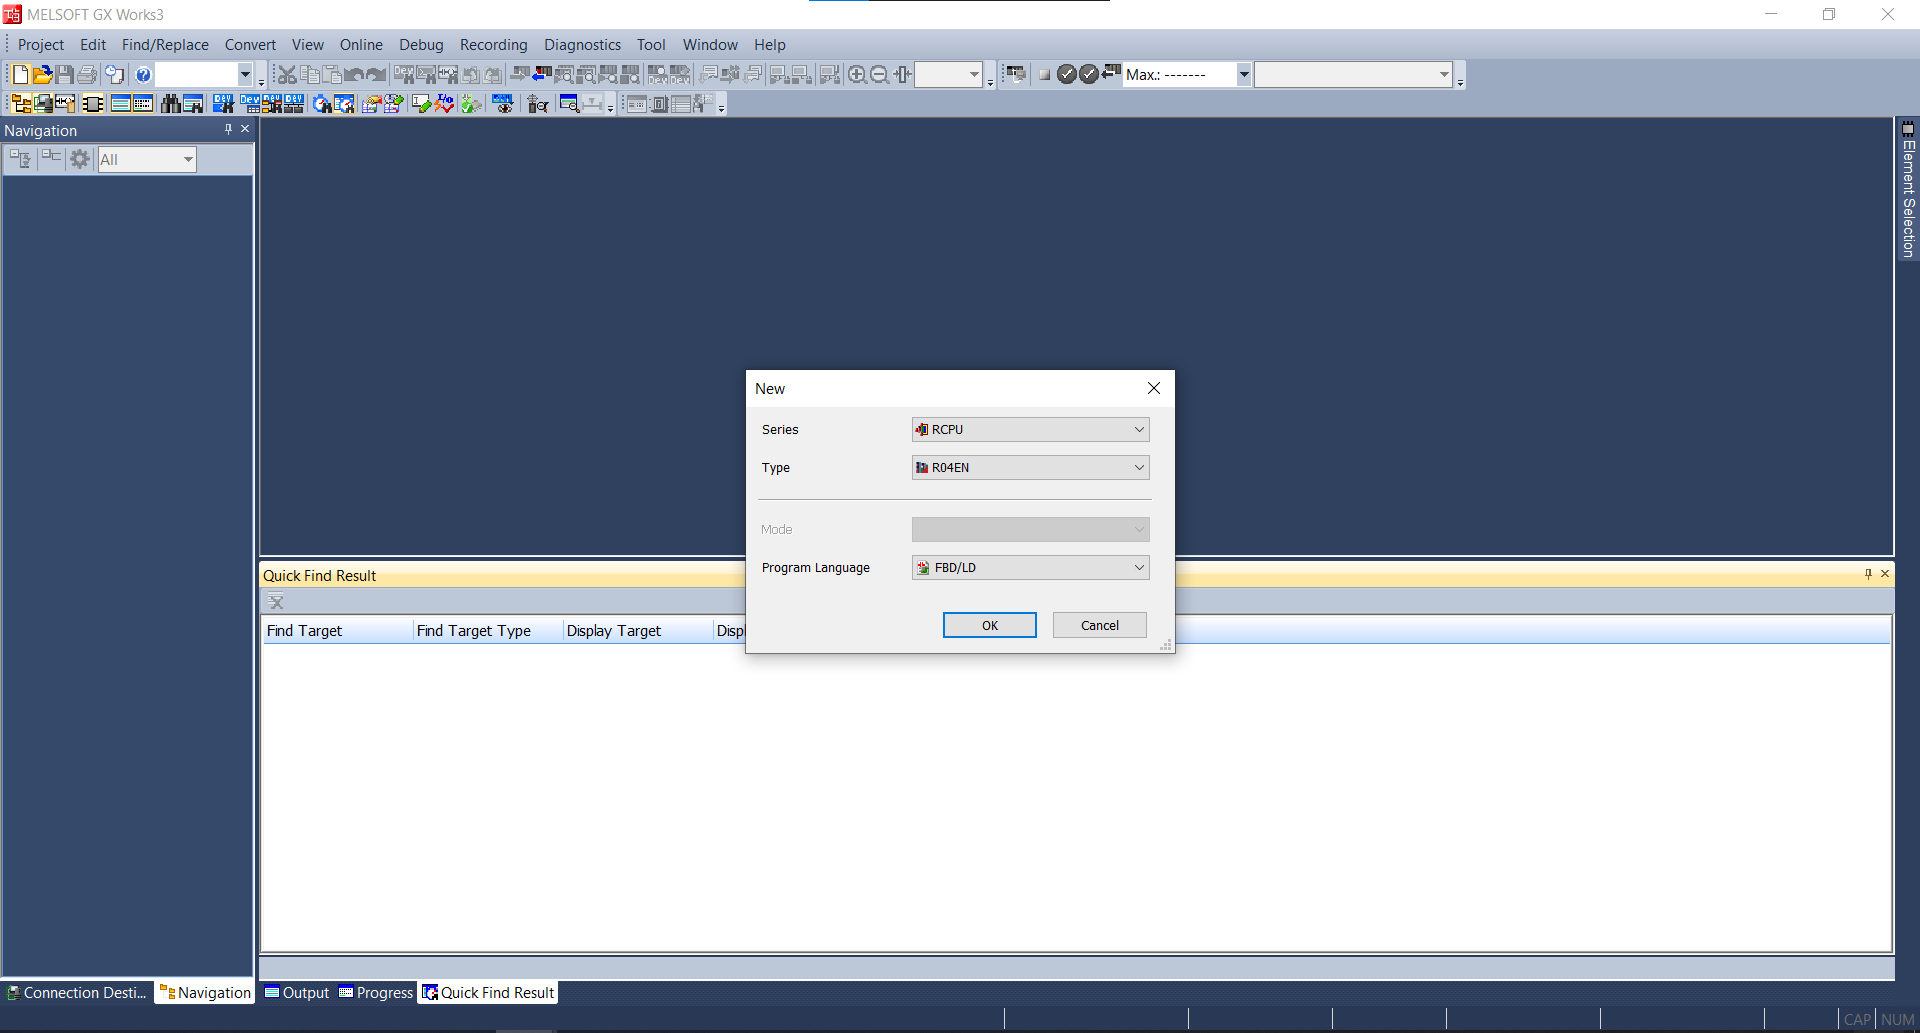Toggle auto-hide pin on Navigation panel
This screenshot has width=1920, height=1033.
[228, 129]
